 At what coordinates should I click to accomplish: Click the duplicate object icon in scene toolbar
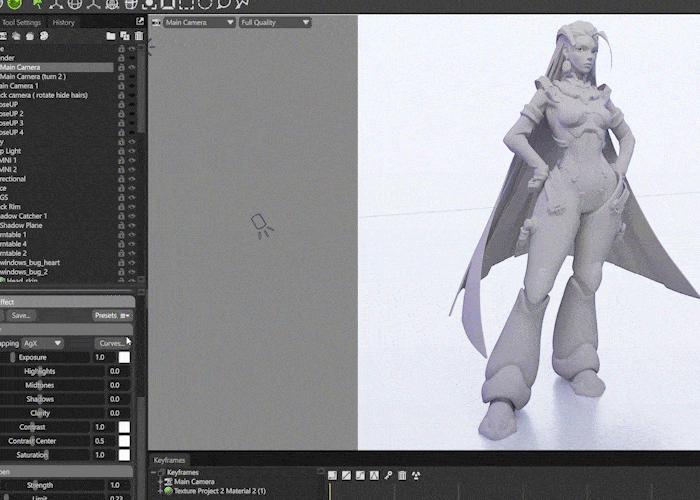125,36
